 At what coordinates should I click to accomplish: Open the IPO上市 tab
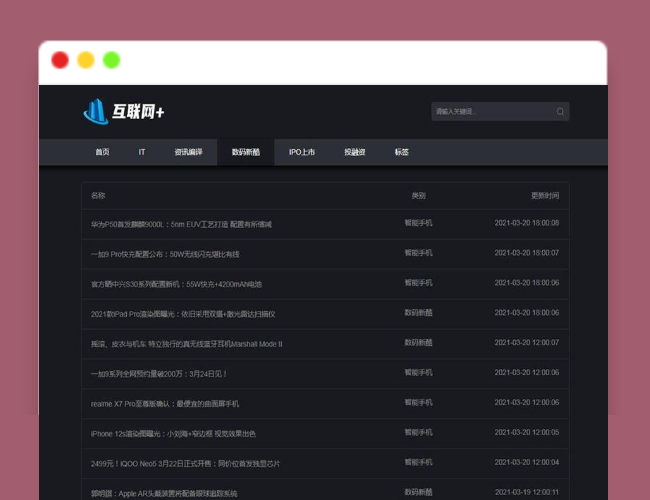point(302,152)
